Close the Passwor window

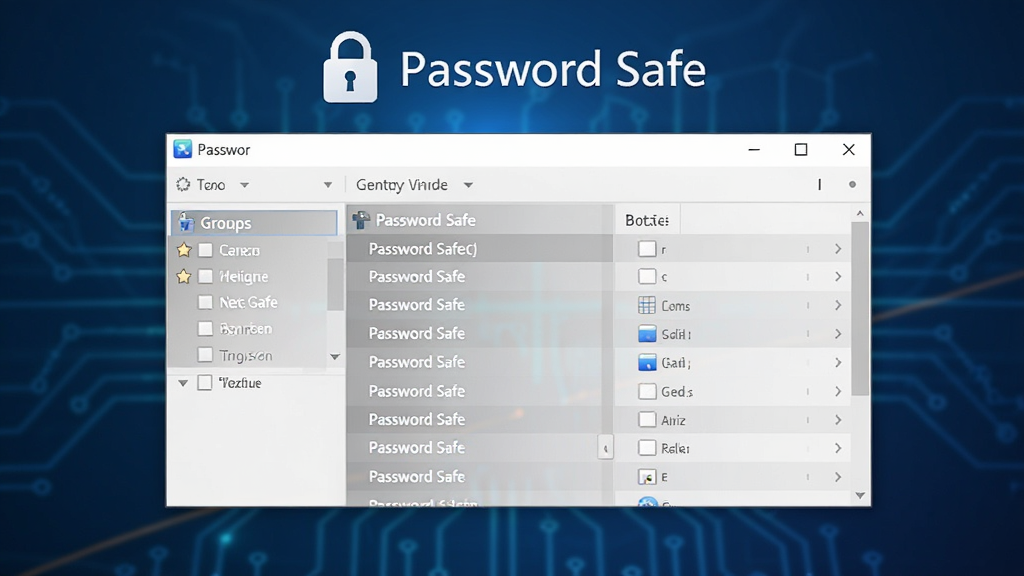pyautogui.click(x=848, y=150)
